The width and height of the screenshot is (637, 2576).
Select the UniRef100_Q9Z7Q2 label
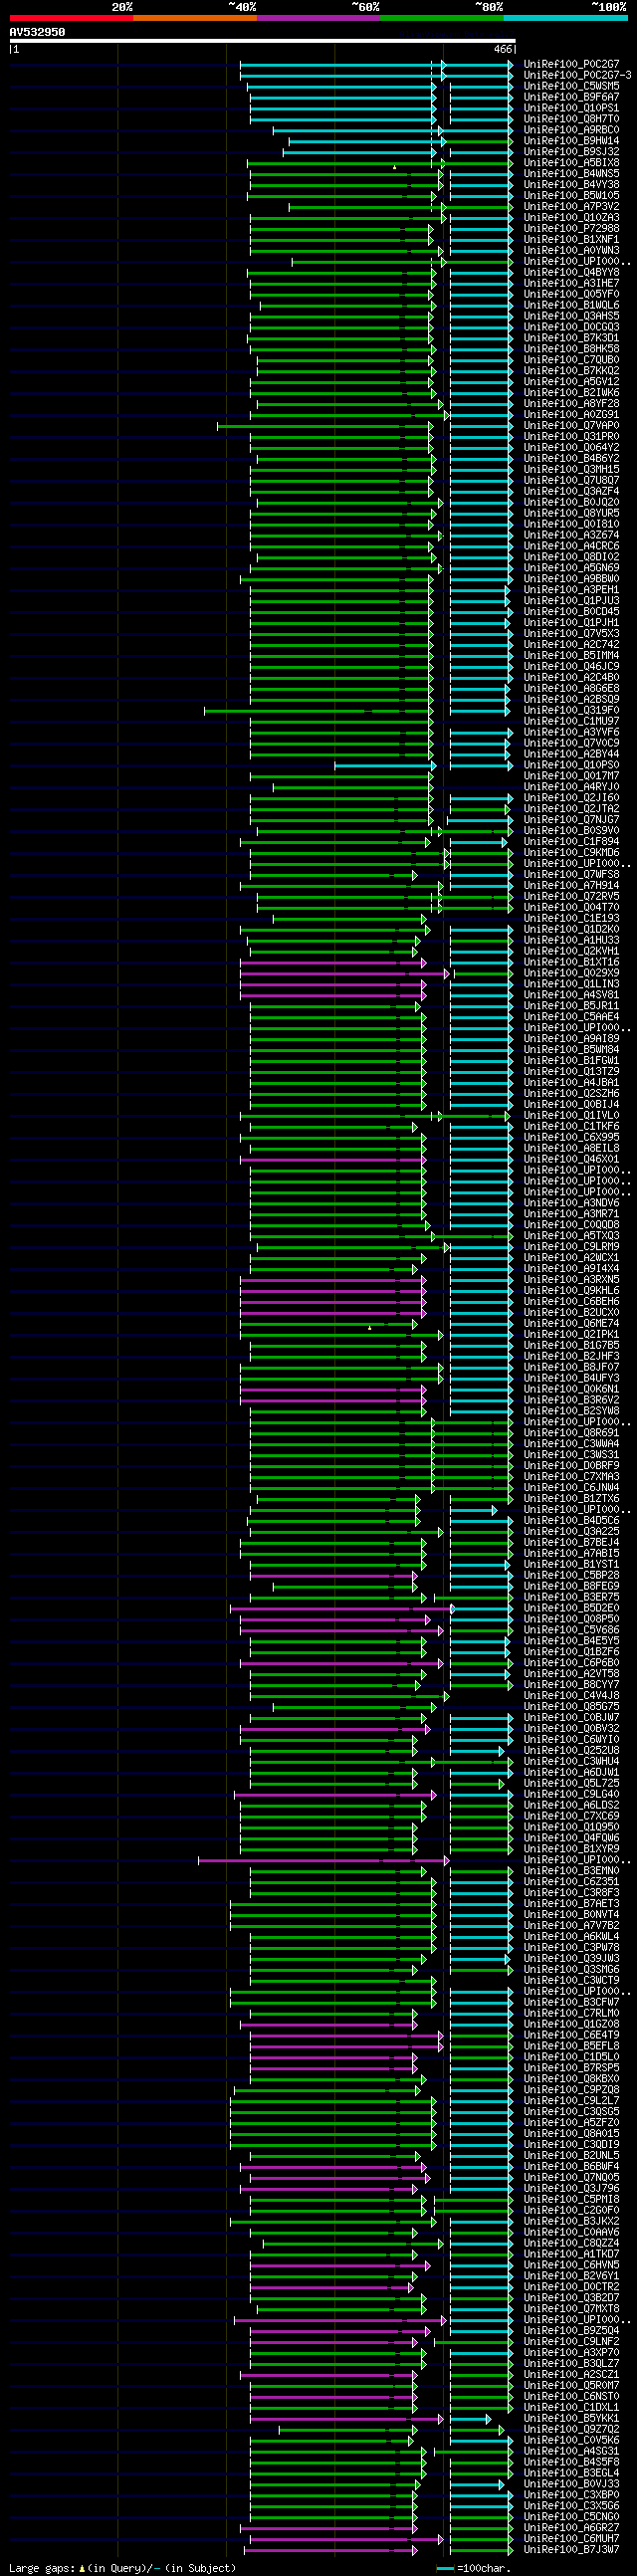tap(571, 2430)
